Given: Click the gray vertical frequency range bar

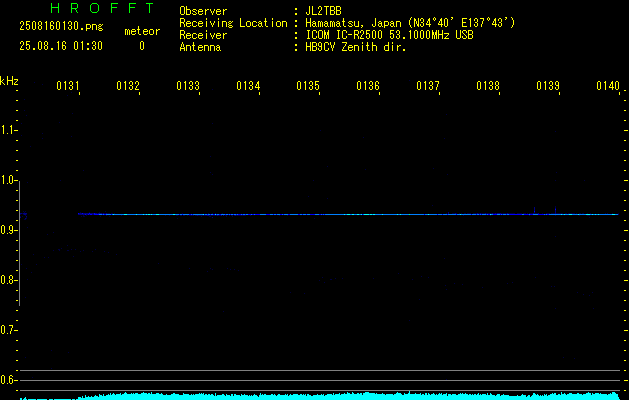Looking at the screenshot, I should (20, 244).
